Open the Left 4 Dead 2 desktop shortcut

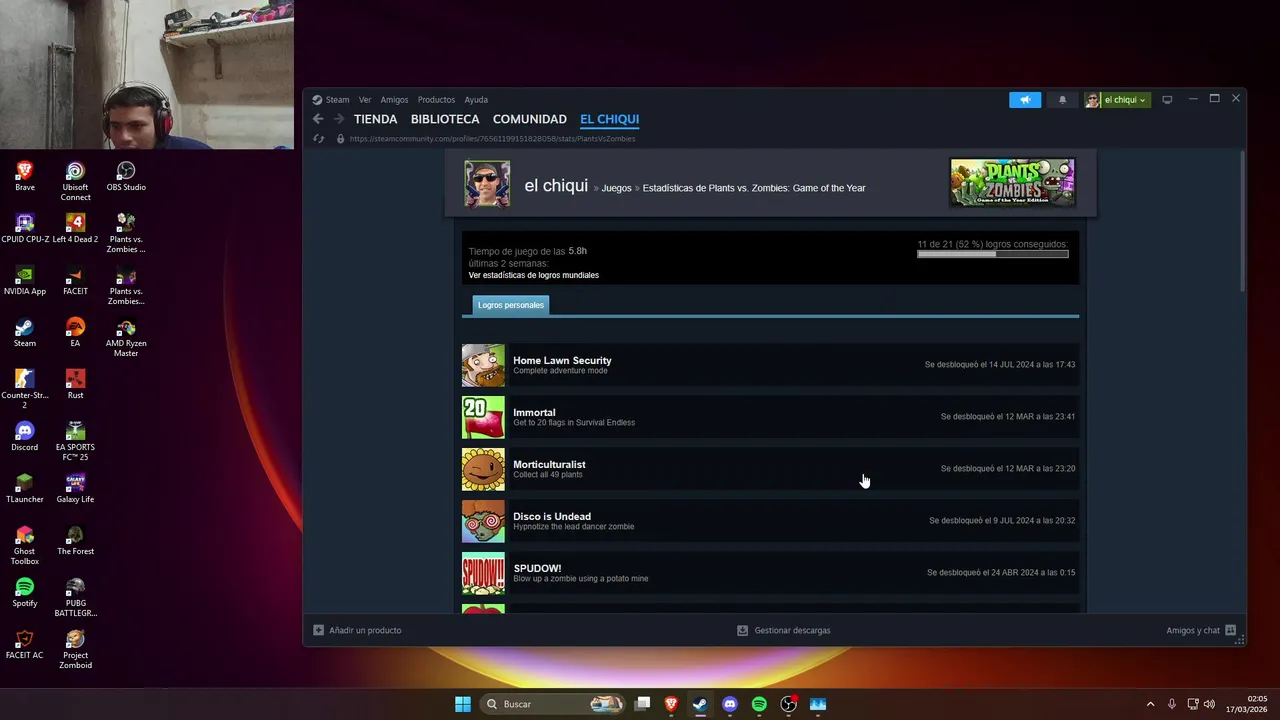click(x=75, y=228)
